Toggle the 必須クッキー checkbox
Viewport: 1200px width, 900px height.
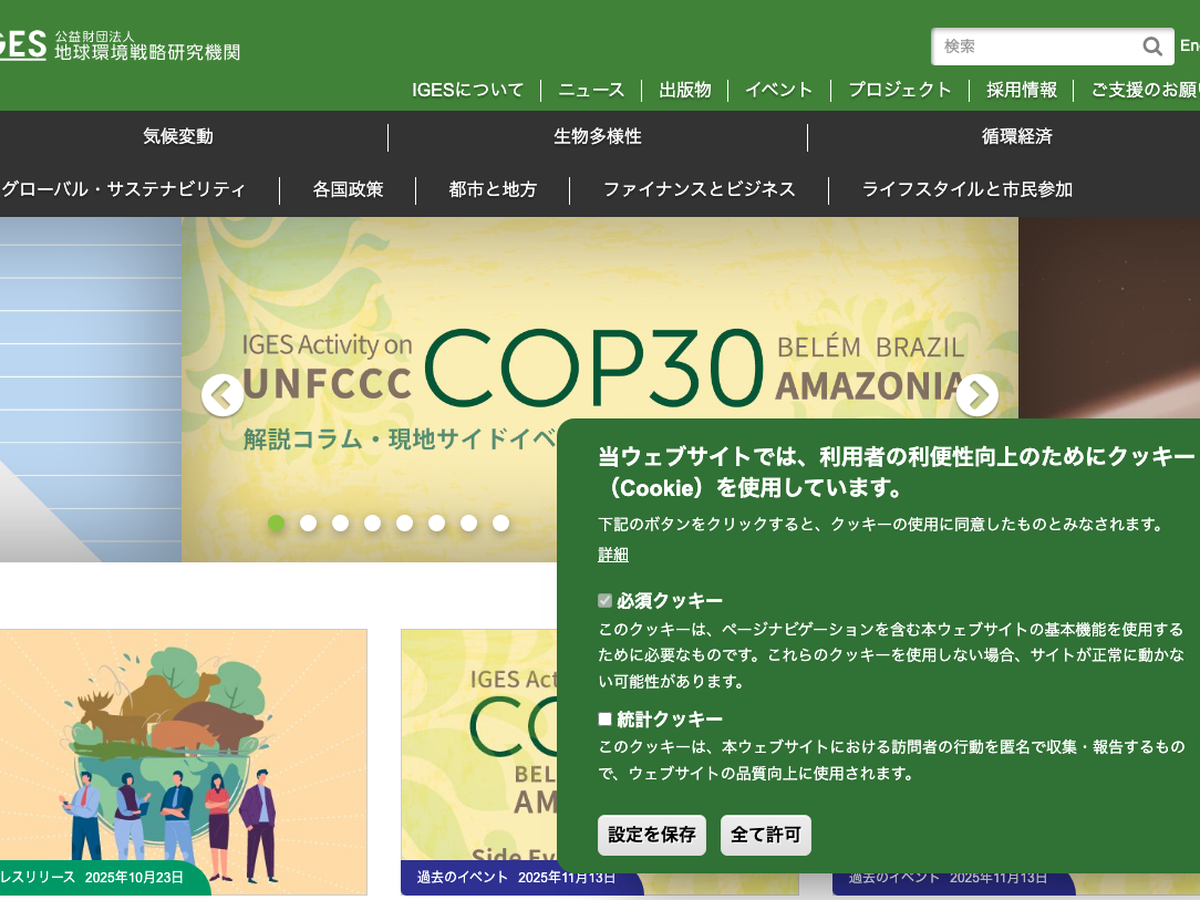[605, 601]
